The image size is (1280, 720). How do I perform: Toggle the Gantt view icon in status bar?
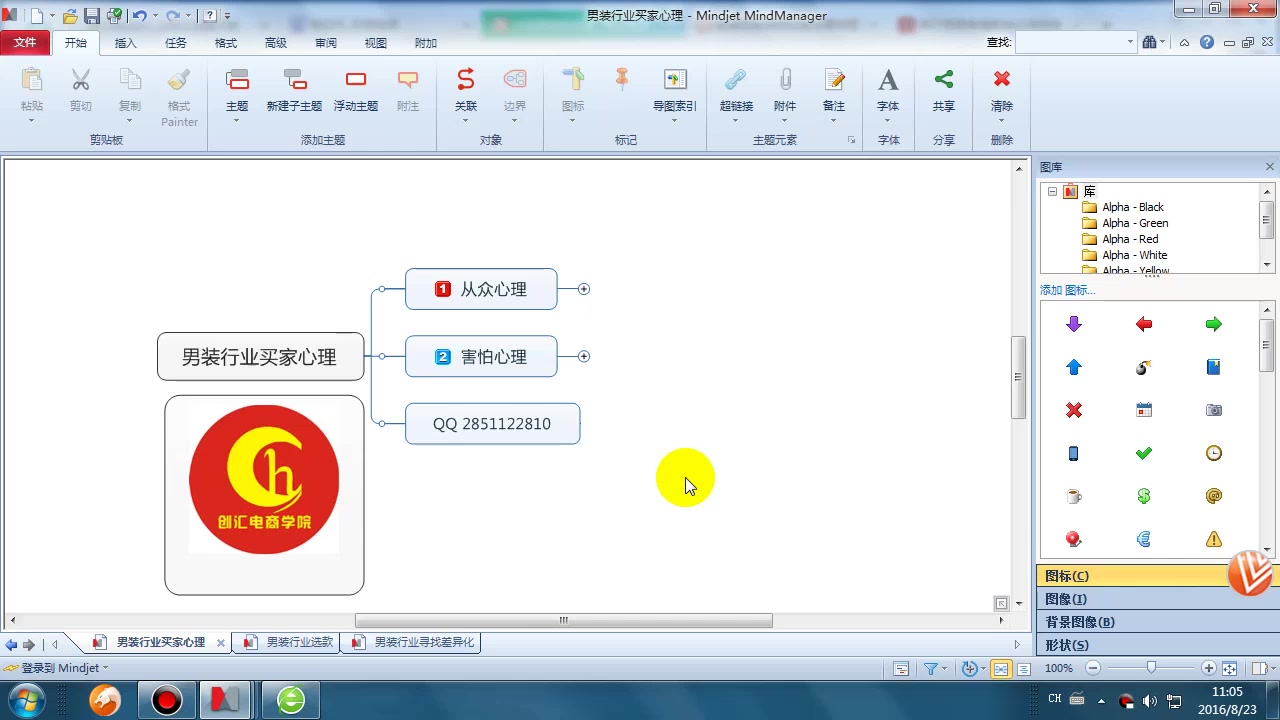point(901,669)
